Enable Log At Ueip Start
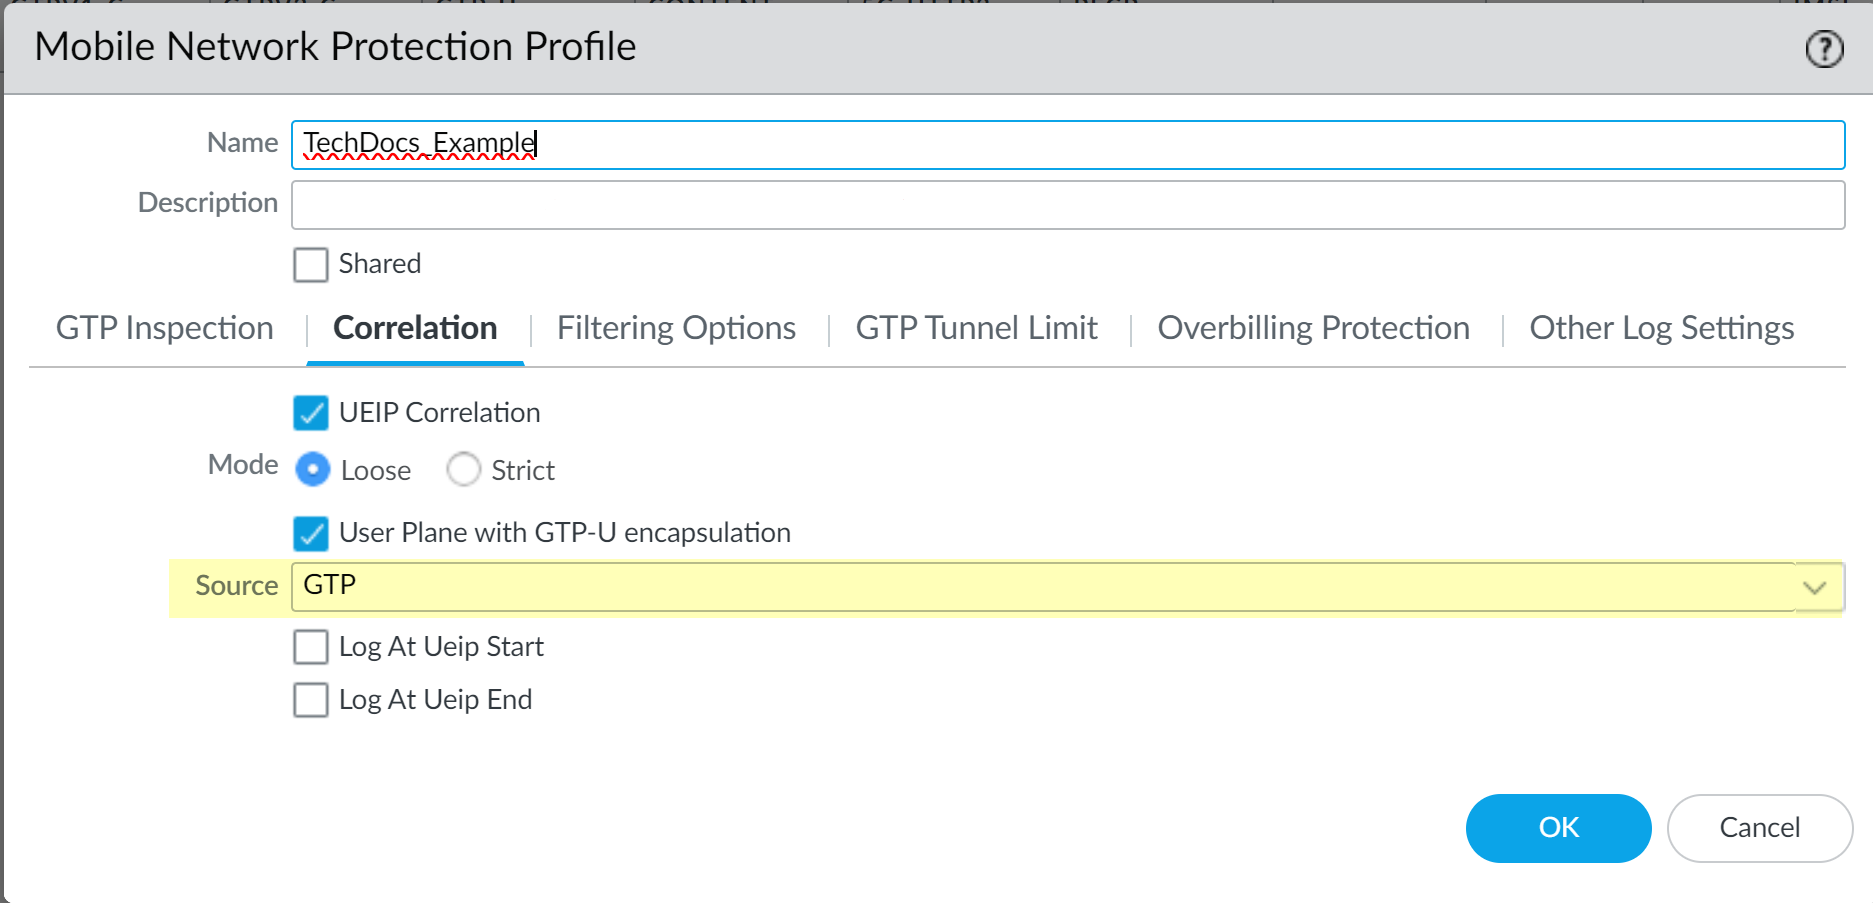Image resolution: width=1873 pixels, height=903 pixels. 311,647
